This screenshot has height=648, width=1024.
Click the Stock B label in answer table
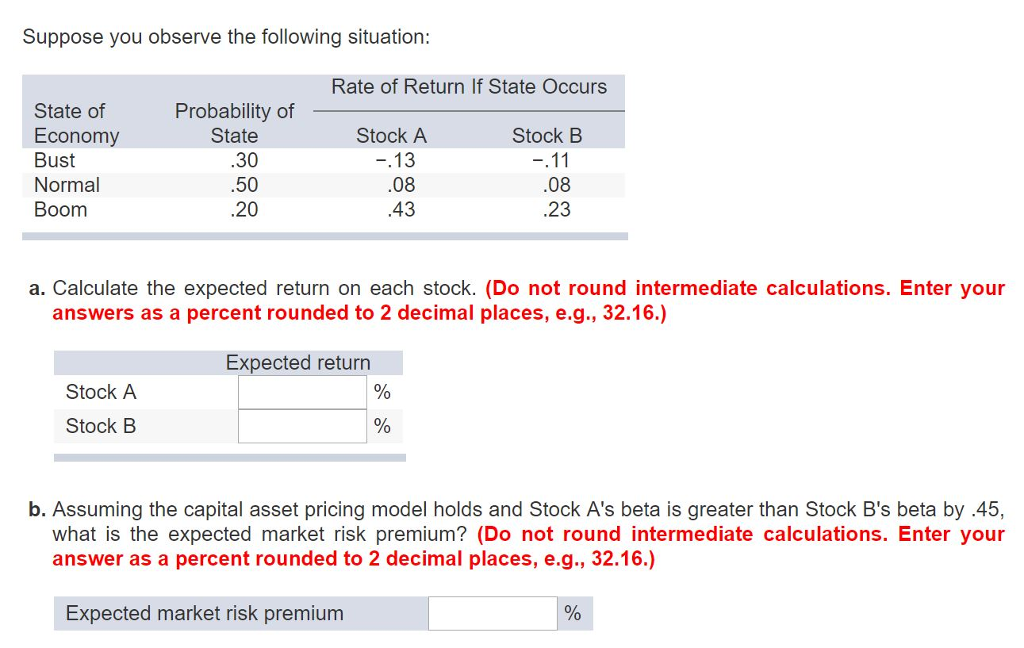tap(100, 425)
